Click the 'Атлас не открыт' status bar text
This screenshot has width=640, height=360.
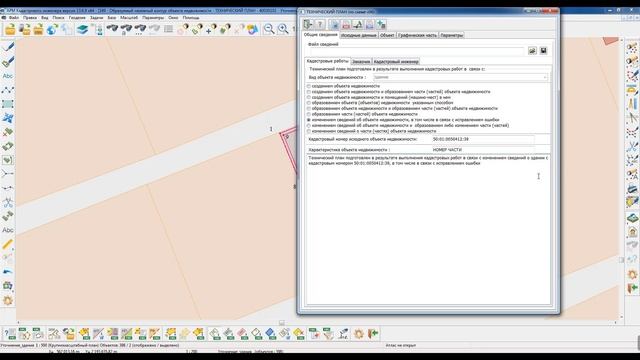[x=400, y=345]
